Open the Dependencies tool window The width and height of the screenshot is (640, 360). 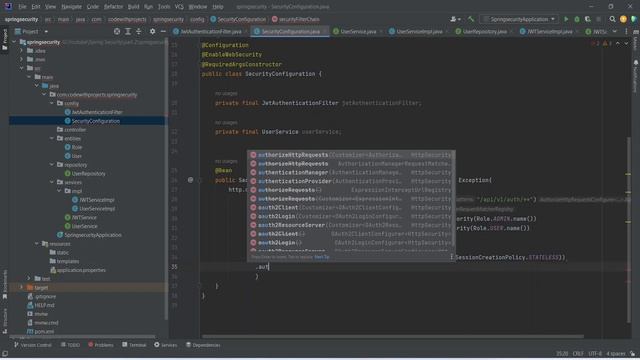203,345
